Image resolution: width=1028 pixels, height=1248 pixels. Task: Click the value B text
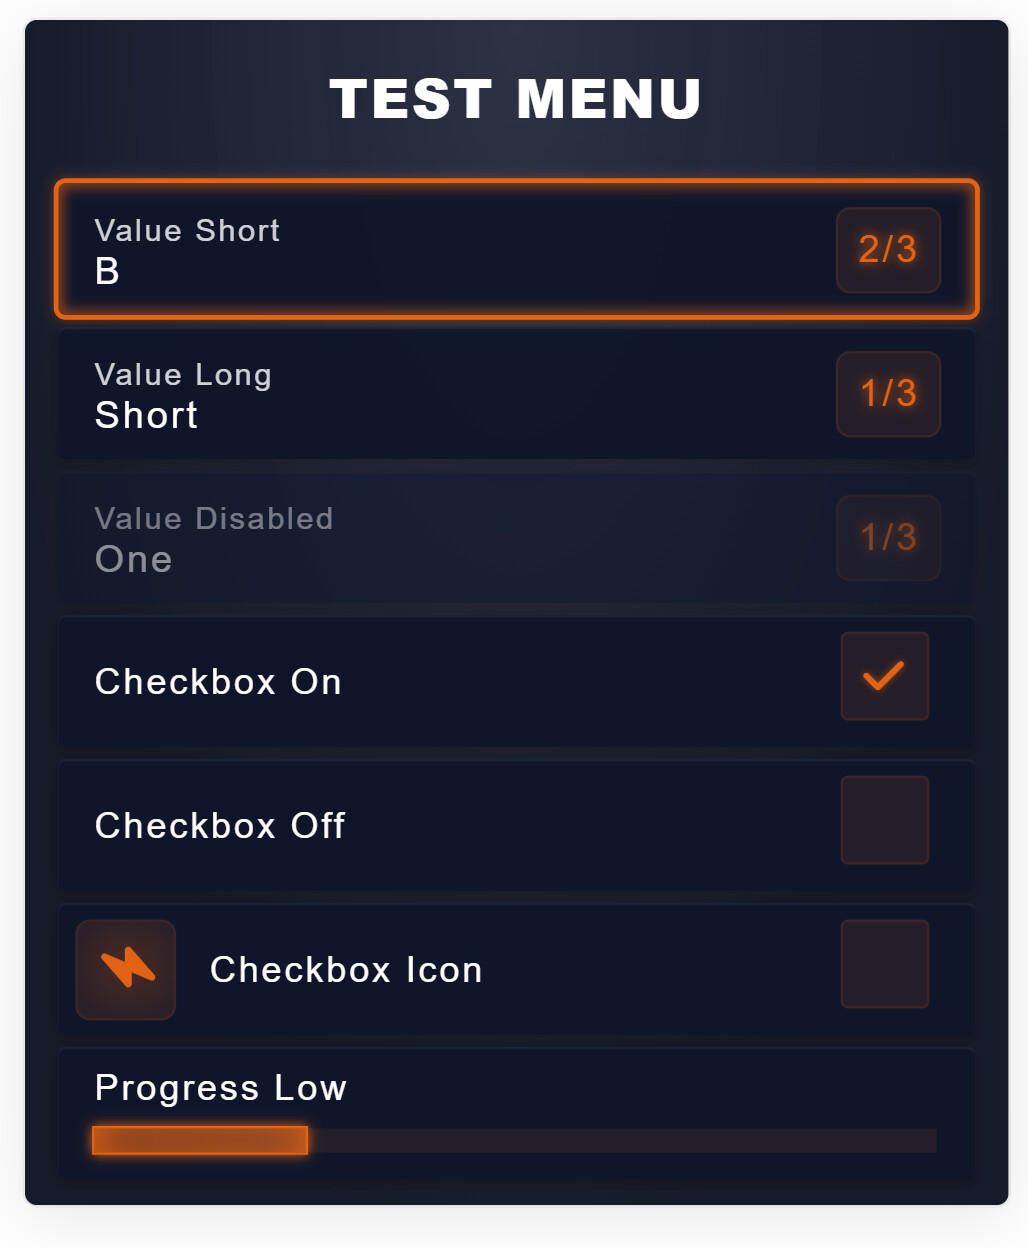coord(107,271)
